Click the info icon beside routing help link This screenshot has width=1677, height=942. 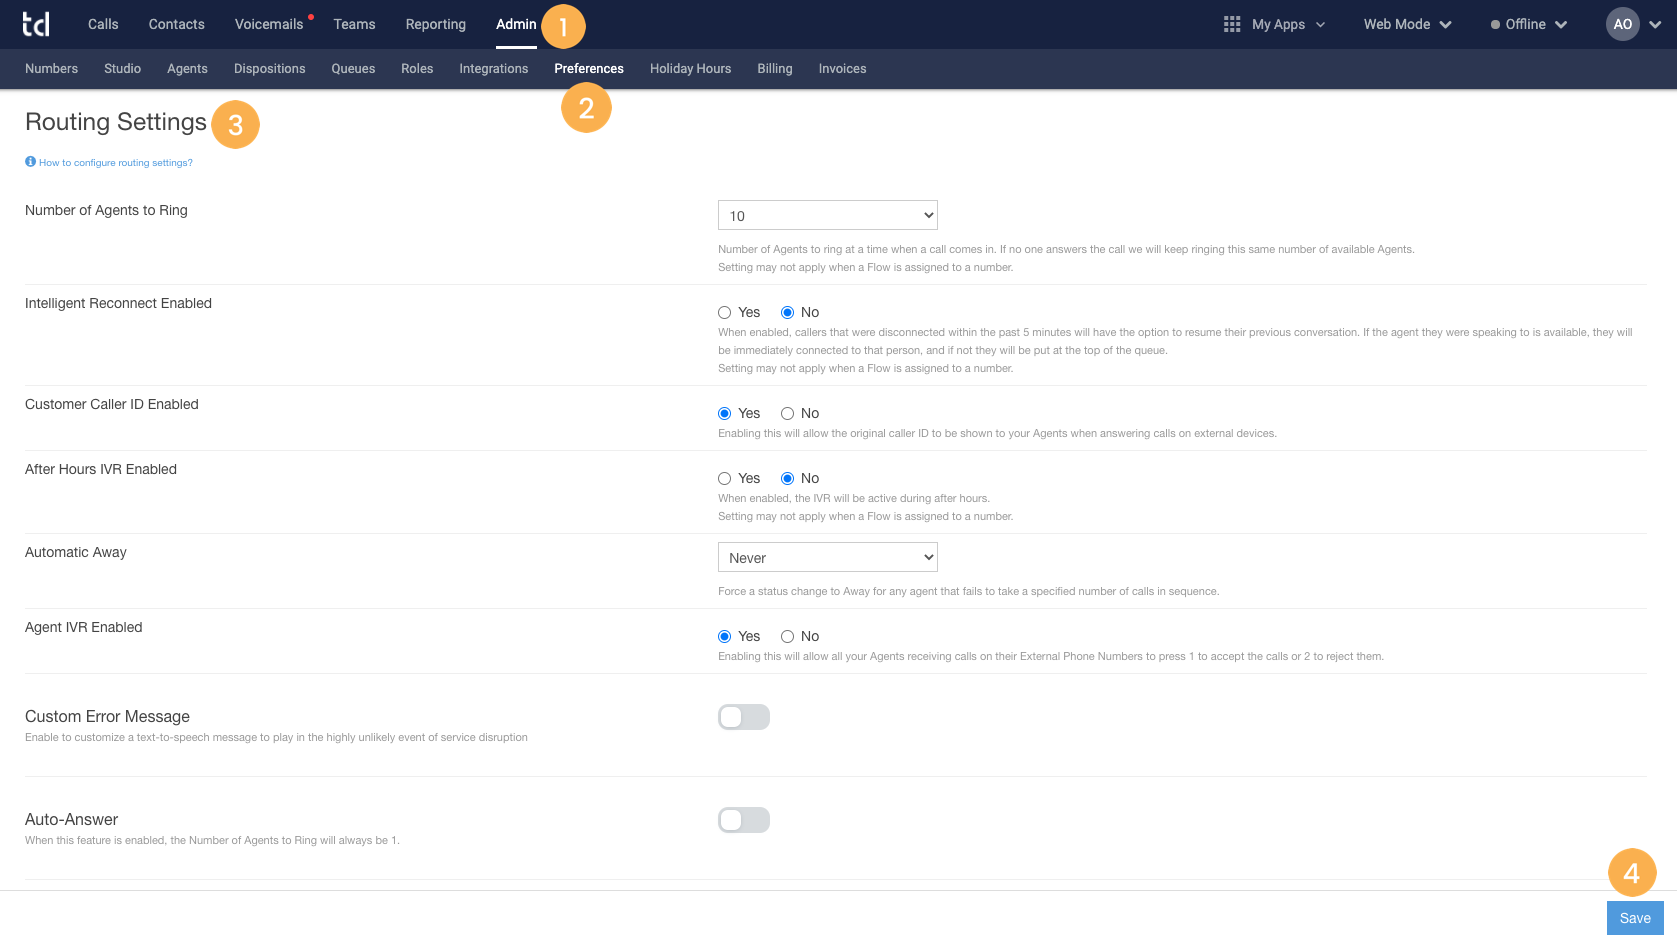pos(30,161)
